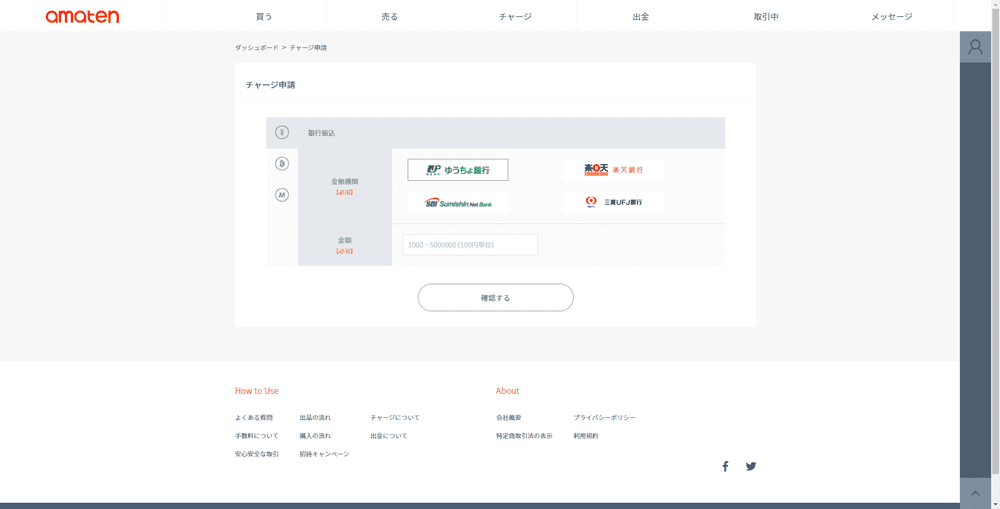Click the amaten logo
1000x509 pixels.
point(82,16)
